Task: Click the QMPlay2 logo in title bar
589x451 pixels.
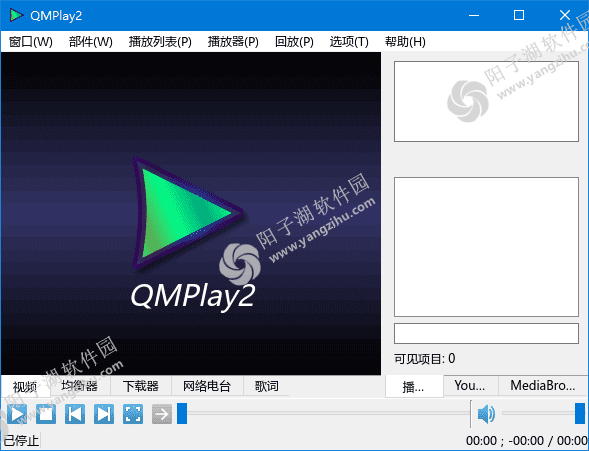Action: pyautogui.click(x=17, y=15)
